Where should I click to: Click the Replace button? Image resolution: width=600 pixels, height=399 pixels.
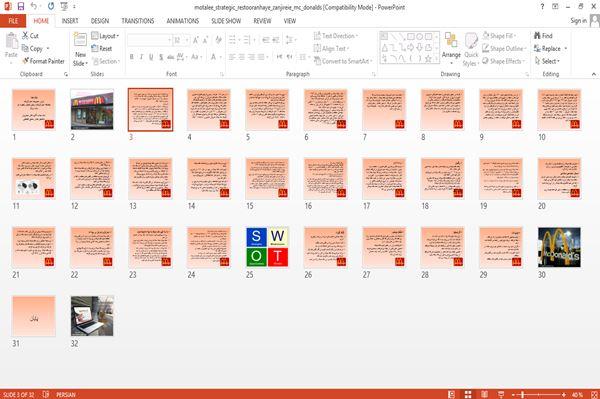point(550,49)
